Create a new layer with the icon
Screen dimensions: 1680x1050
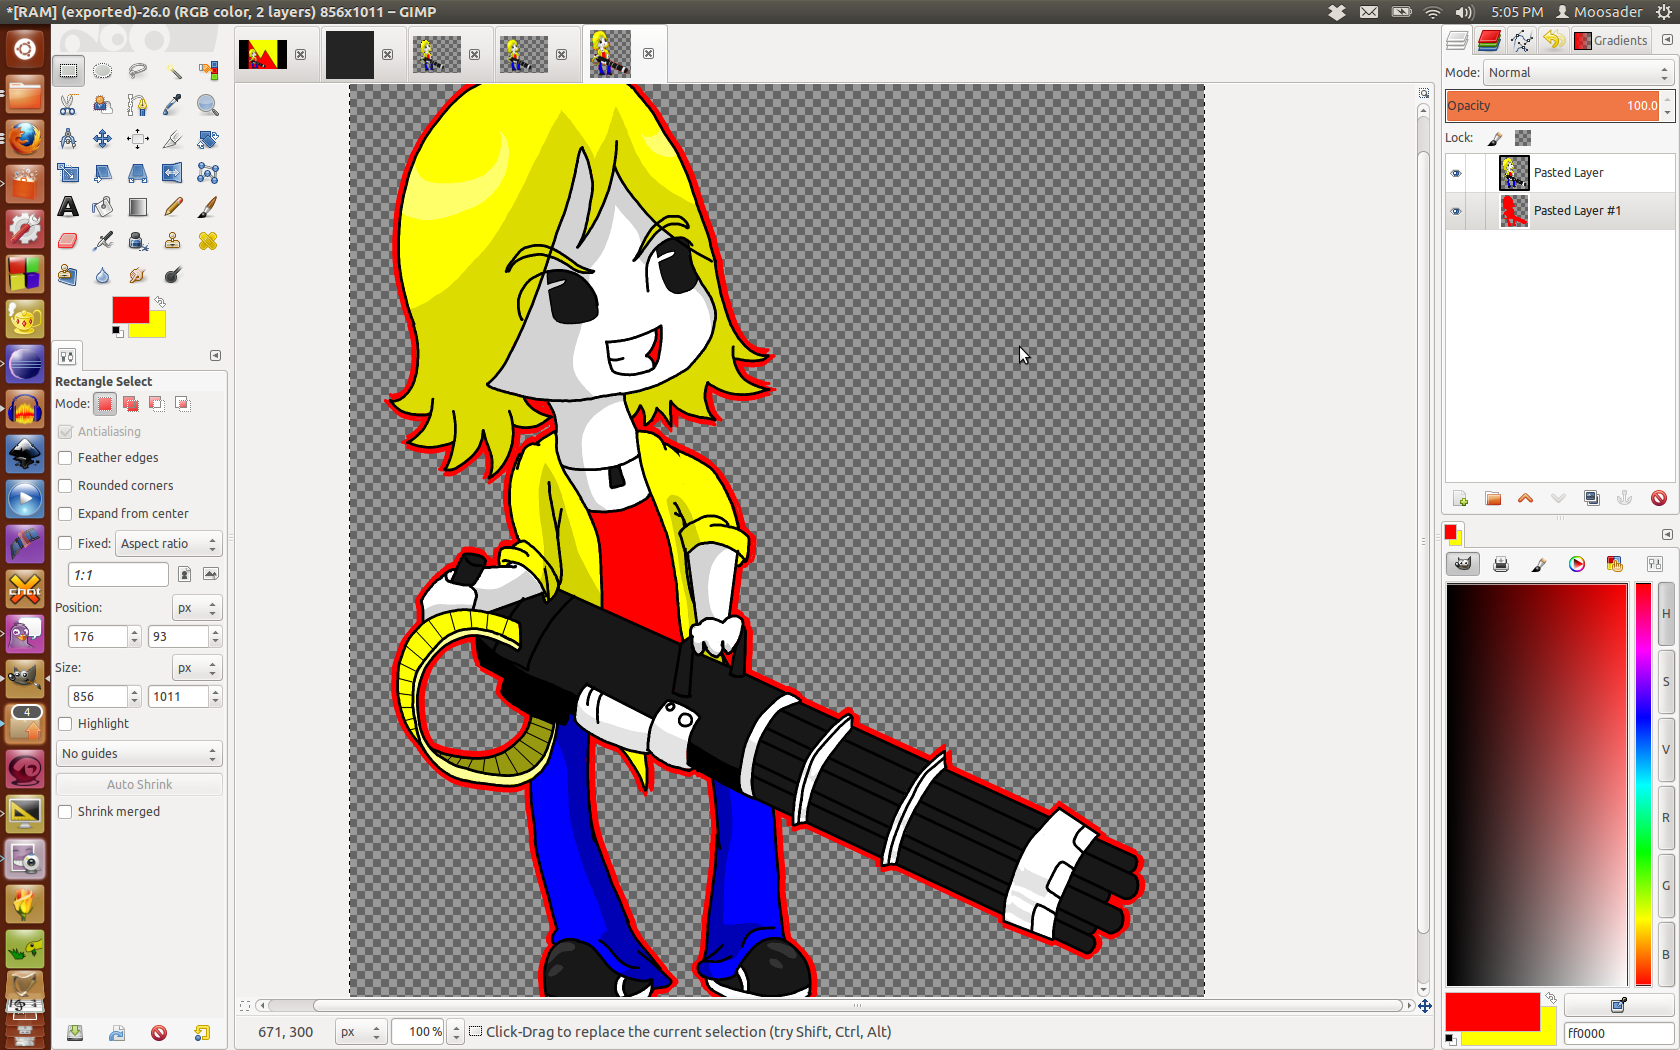pos(1460,498)
